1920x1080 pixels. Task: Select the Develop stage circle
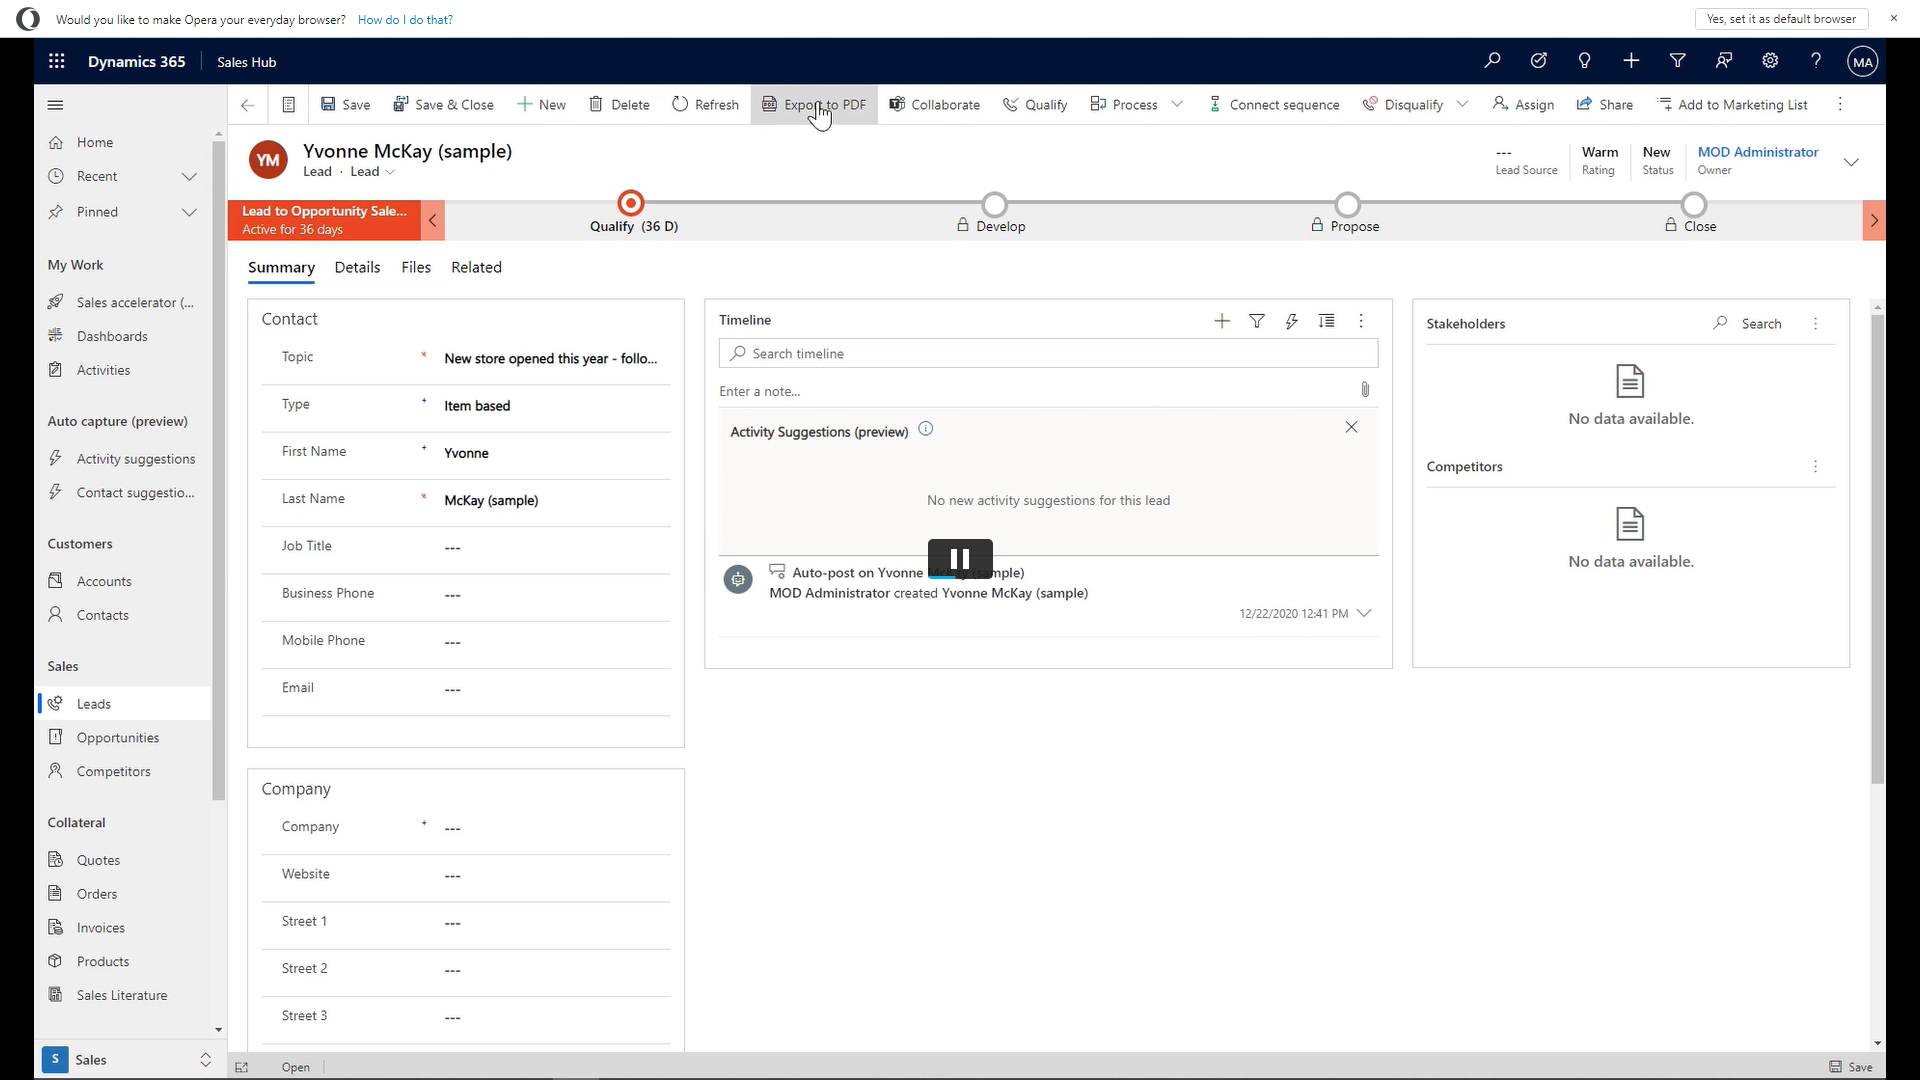[994, 204]
